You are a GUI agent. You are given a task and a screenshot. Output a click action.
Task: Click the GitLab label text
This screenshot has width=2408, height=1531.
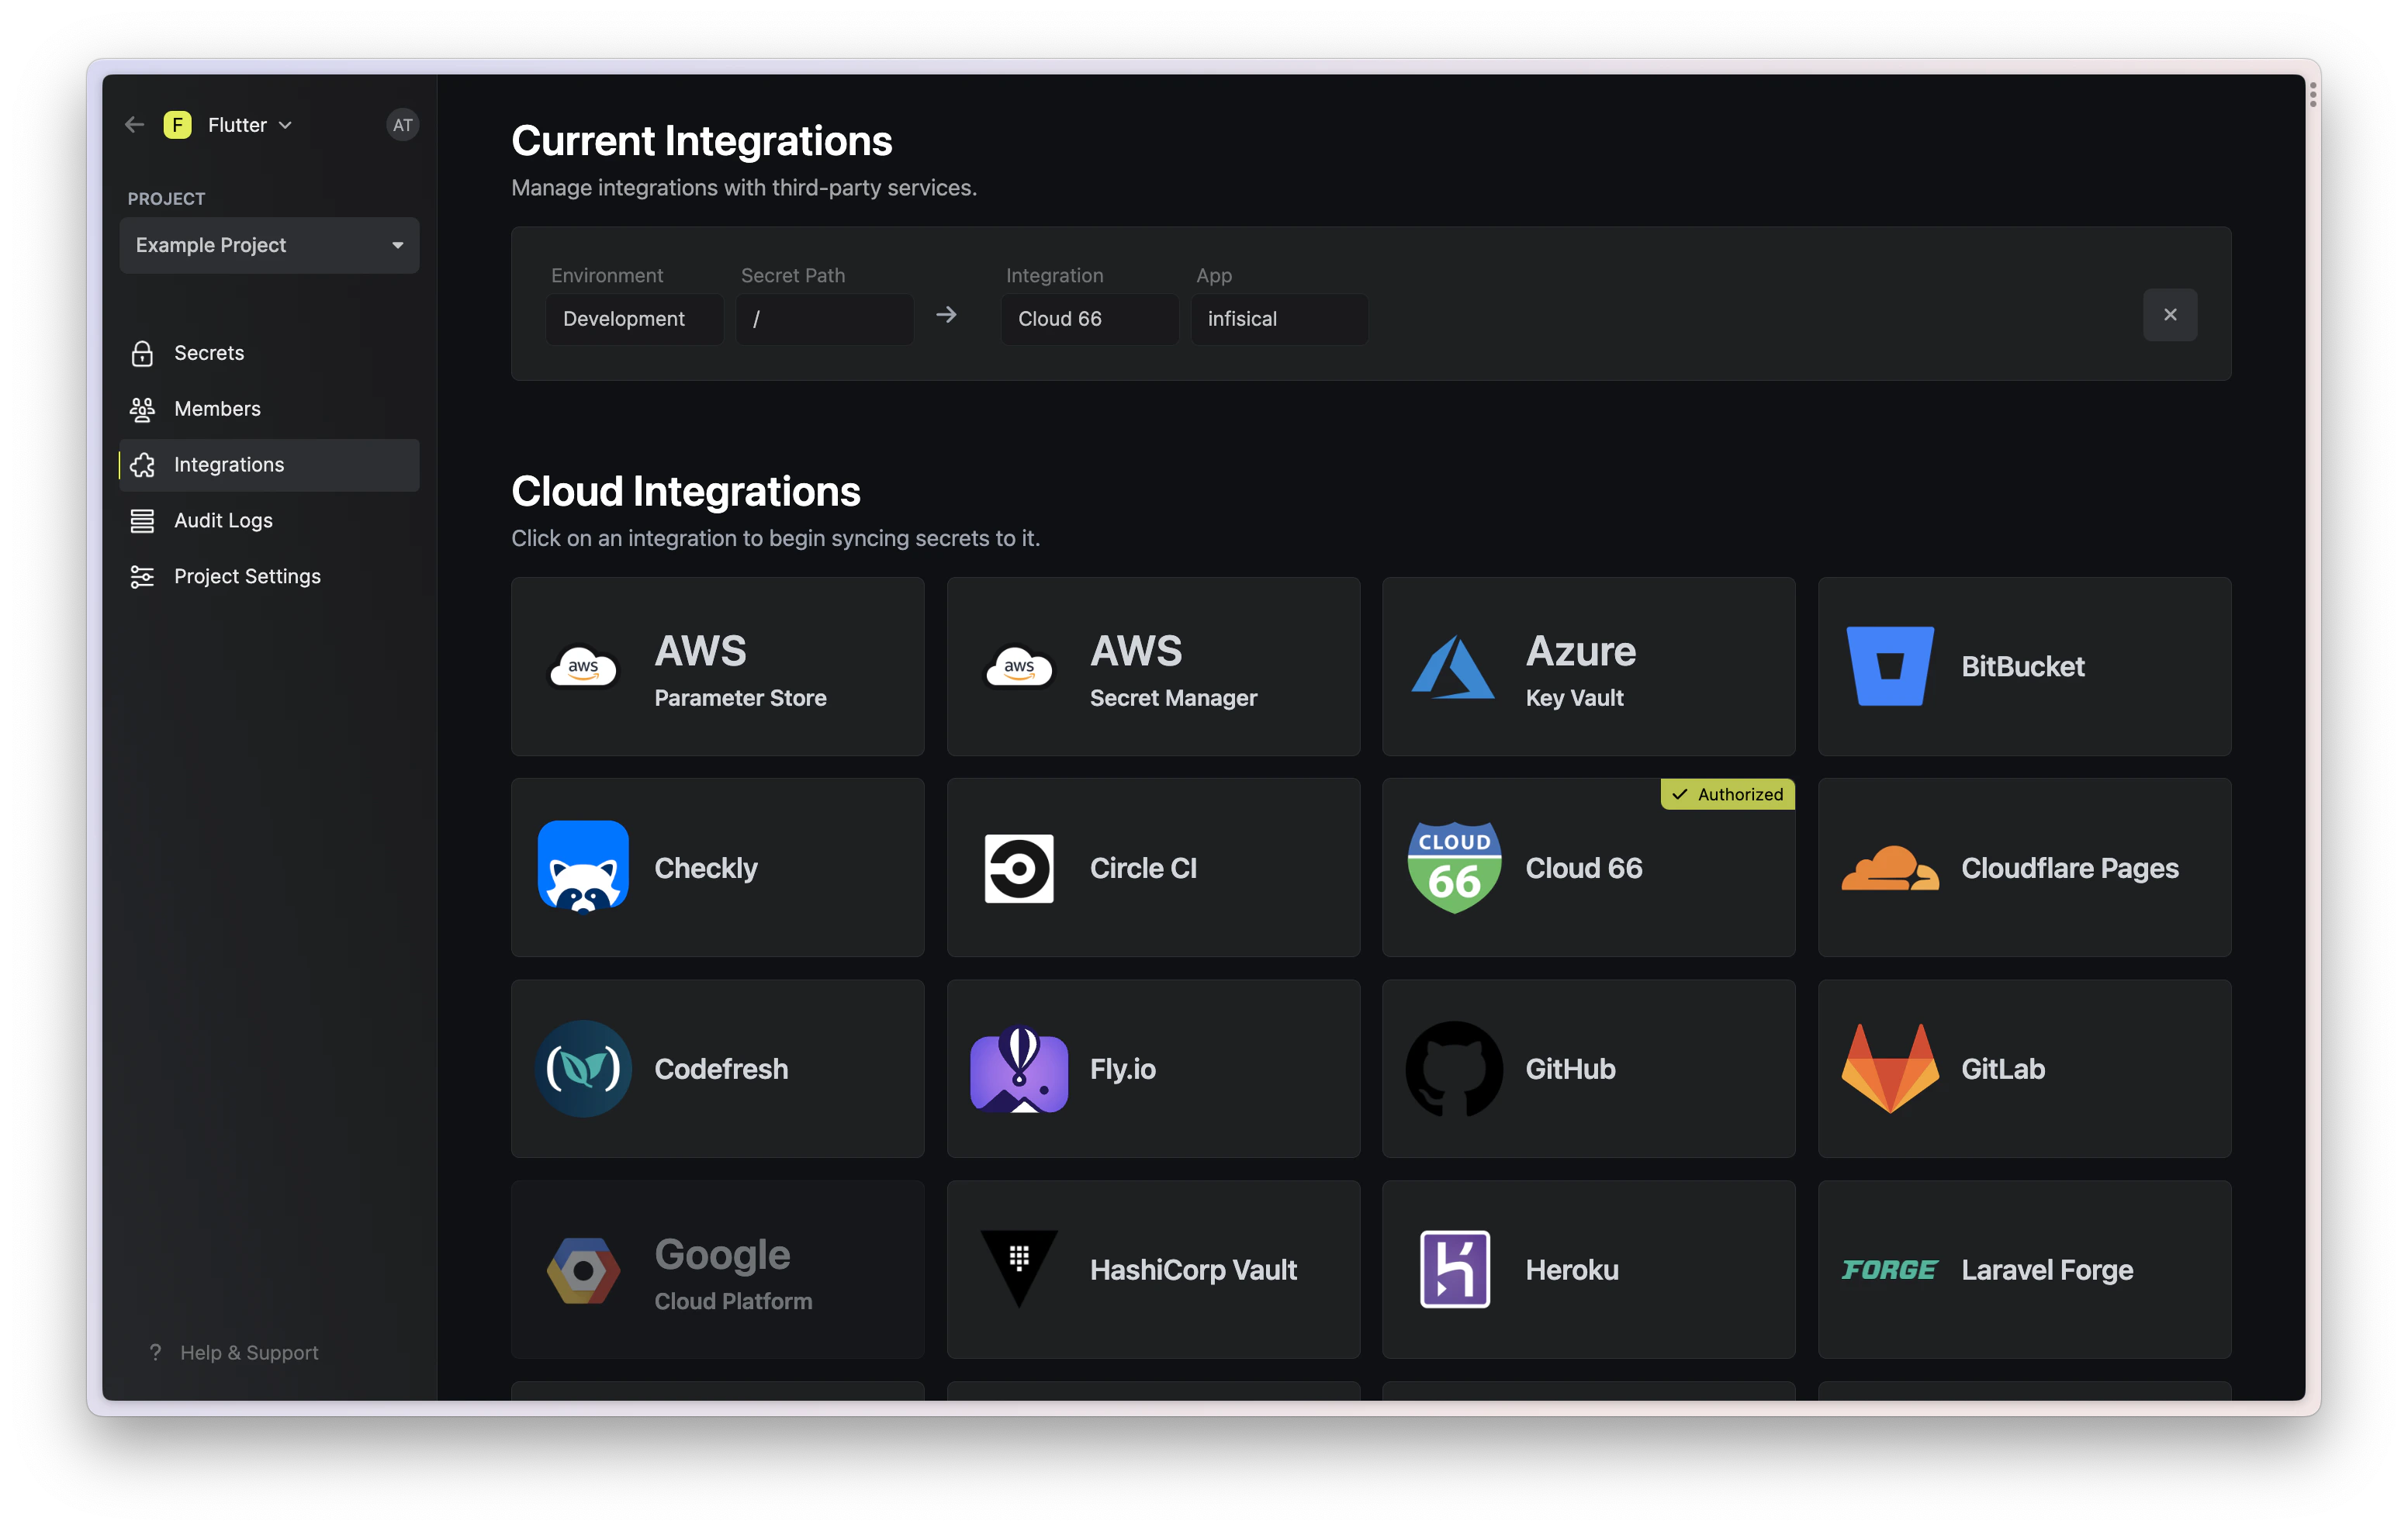[x=2003, y=1069]
